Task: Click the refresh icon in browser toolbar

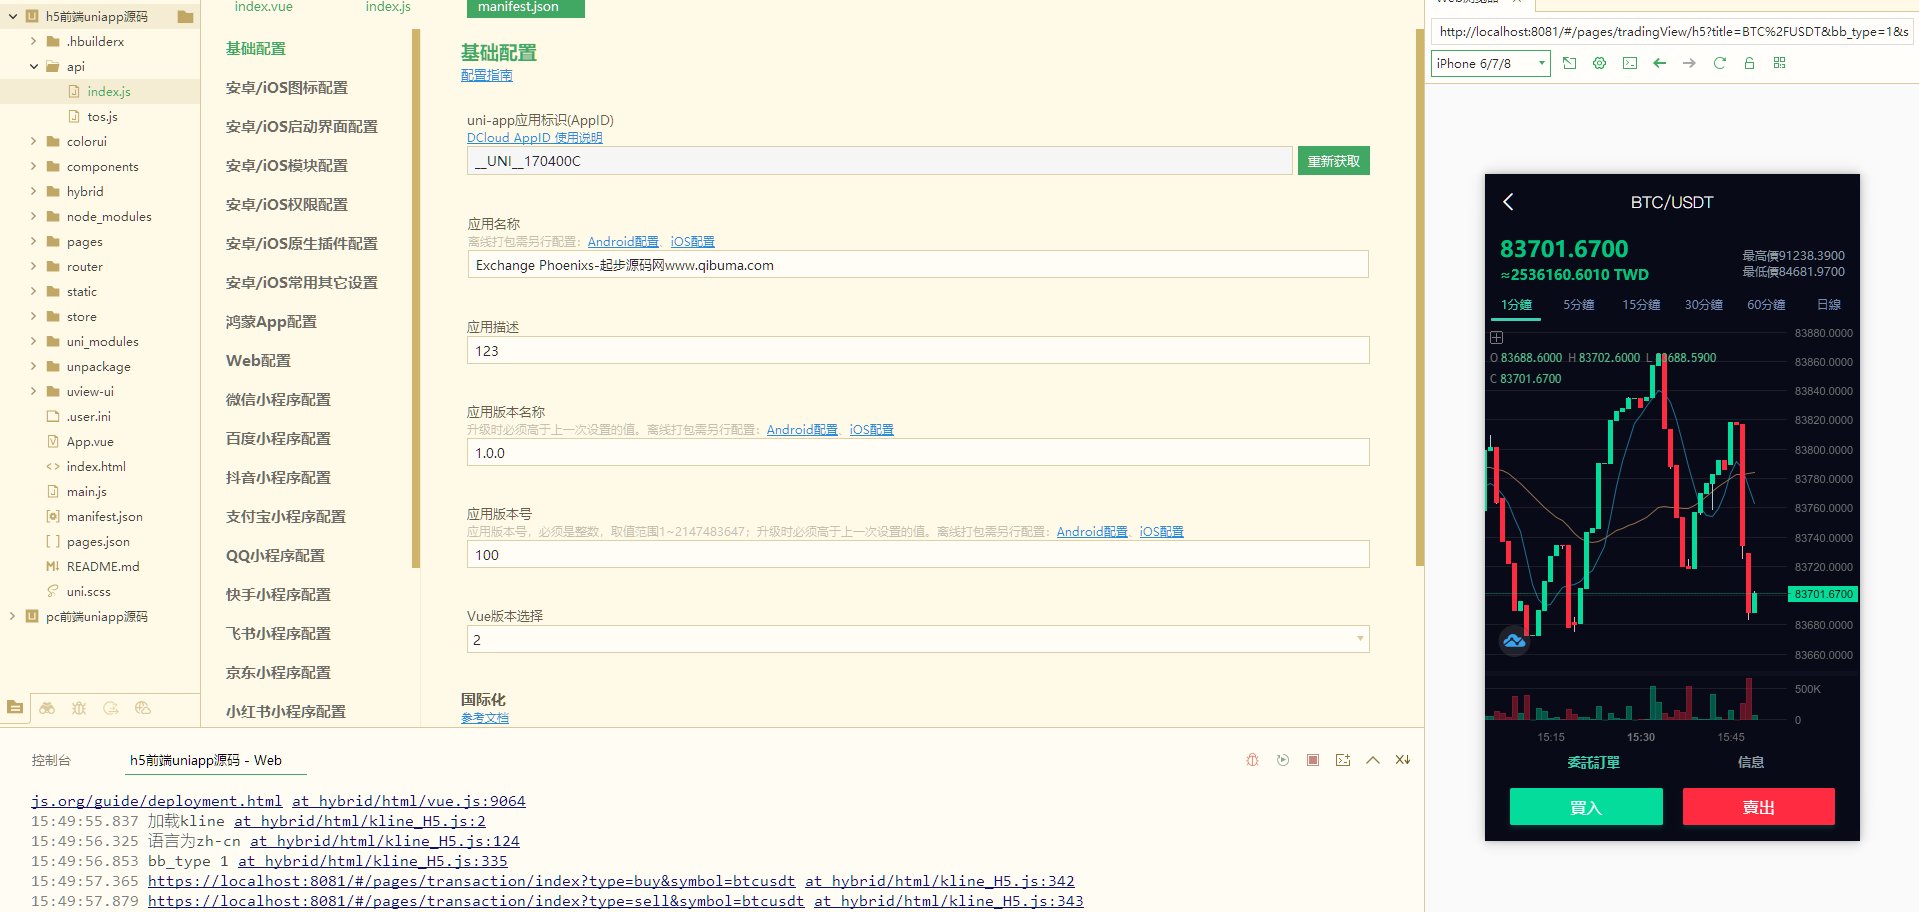Action: coord(1719,63)
